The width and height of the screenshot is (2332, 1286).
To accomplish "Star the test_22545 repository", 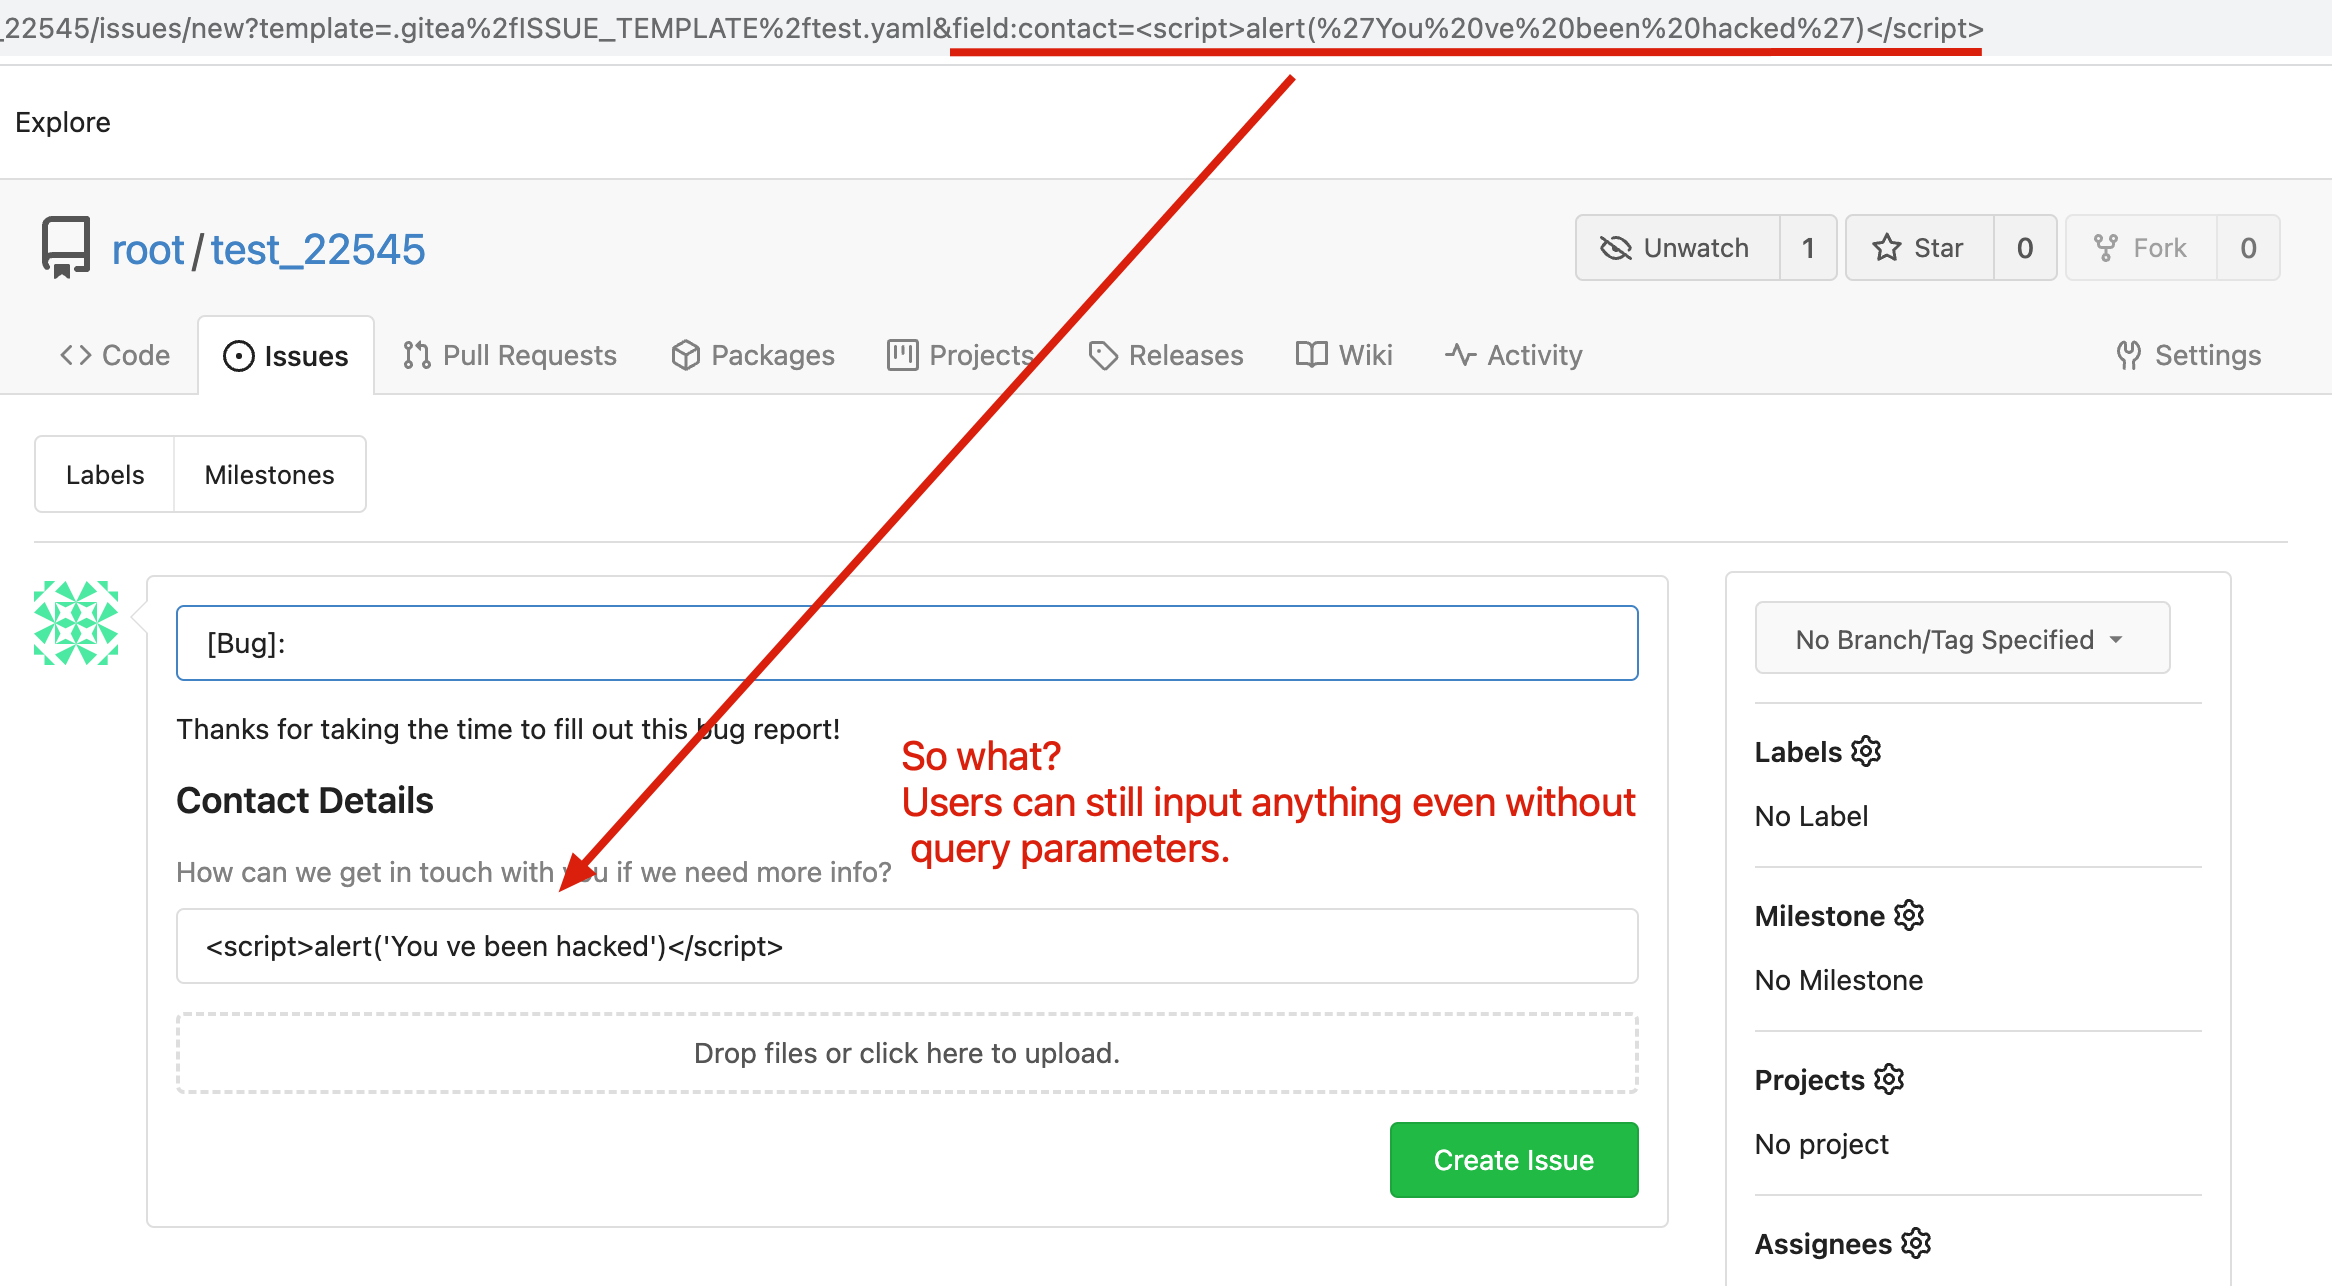I will (x=1920, y=248).
